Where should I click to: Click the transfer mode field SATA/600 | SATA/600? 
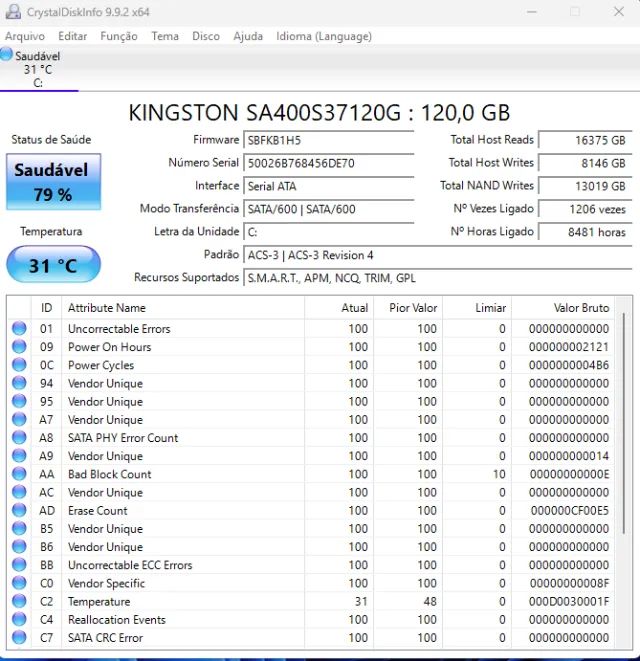click(328, 209)
